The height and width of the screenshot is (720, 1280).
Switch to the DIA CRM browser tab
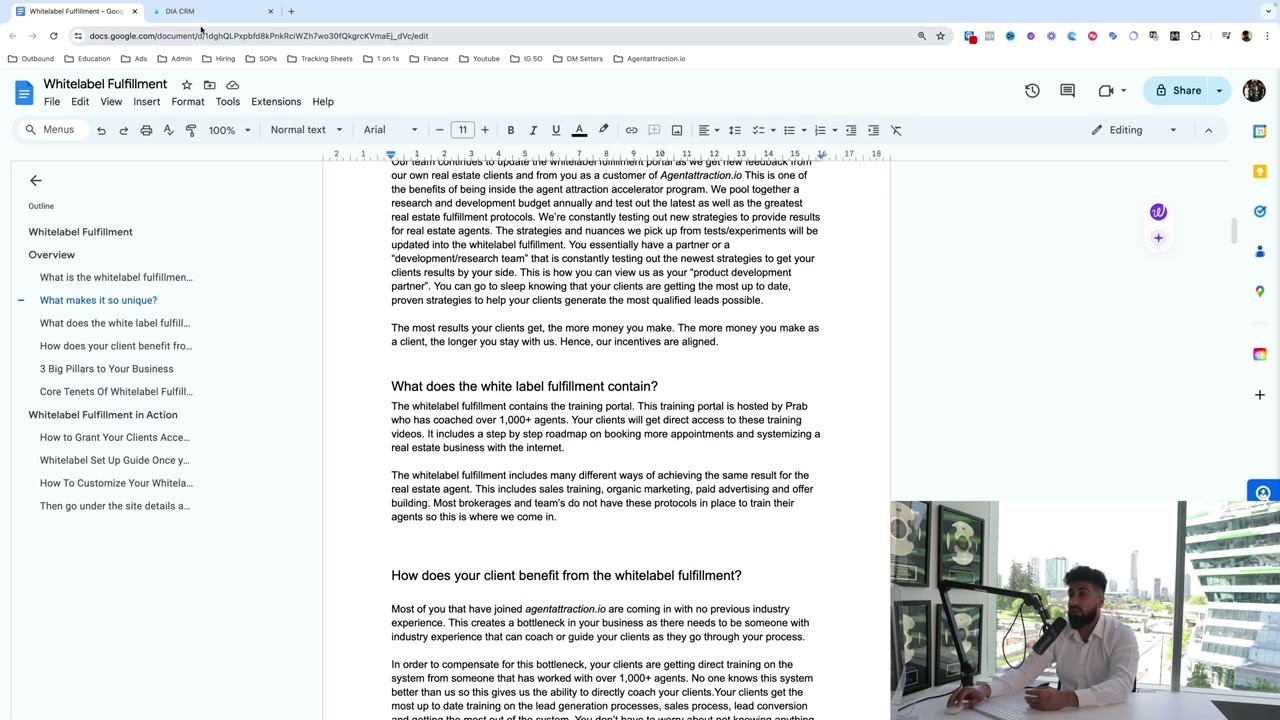[213, 11]
